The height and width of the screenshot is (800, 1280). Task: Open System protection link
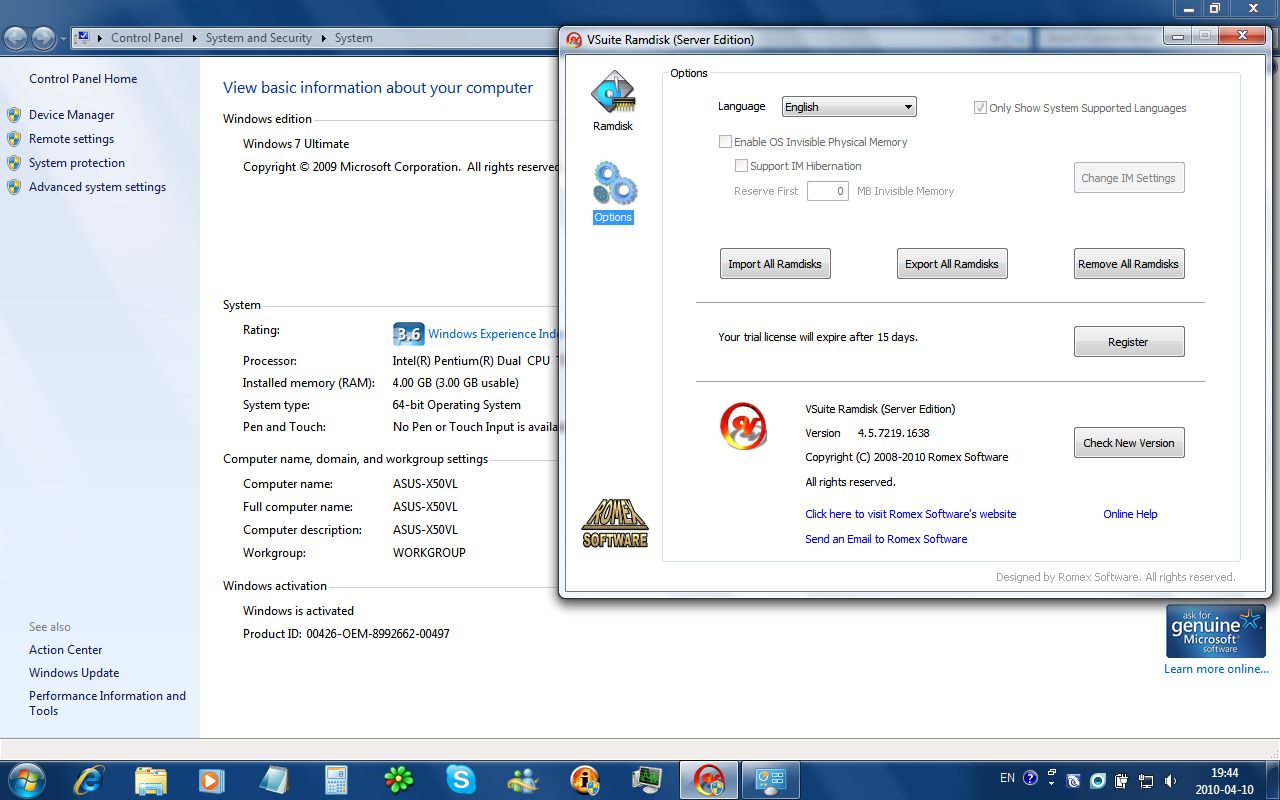pos(77,163)
